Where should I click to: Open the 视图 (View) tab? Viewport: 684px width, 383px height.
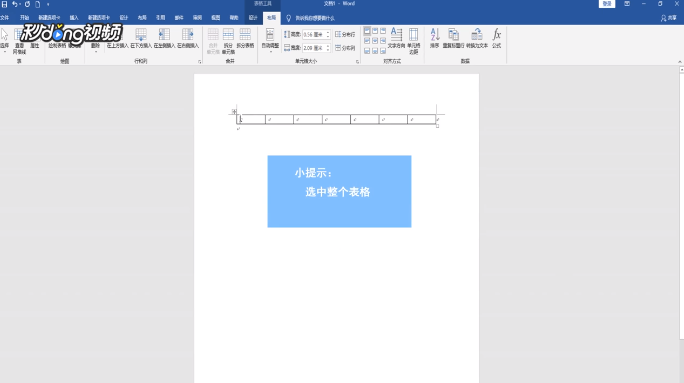pyautogui.click(x=215, y=18)
